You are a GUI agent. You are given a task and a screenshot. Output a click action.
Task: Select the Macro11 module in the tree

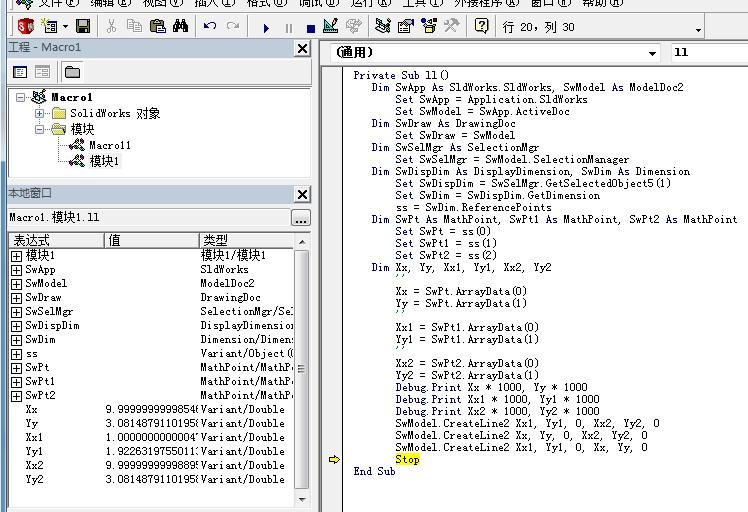(x=109, y=145)
